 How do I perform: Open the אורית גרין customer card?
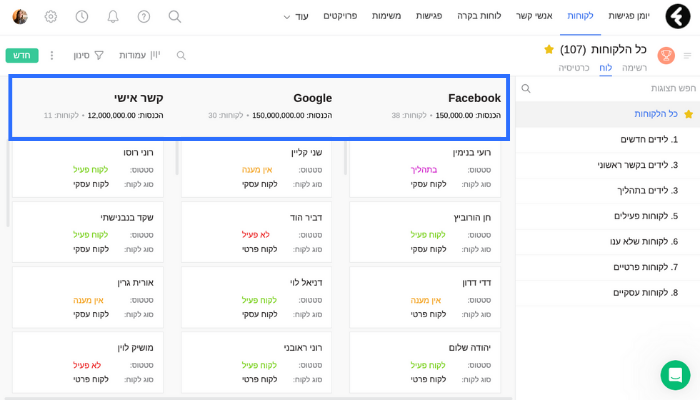pyautogui.click(x=88, y=297)
